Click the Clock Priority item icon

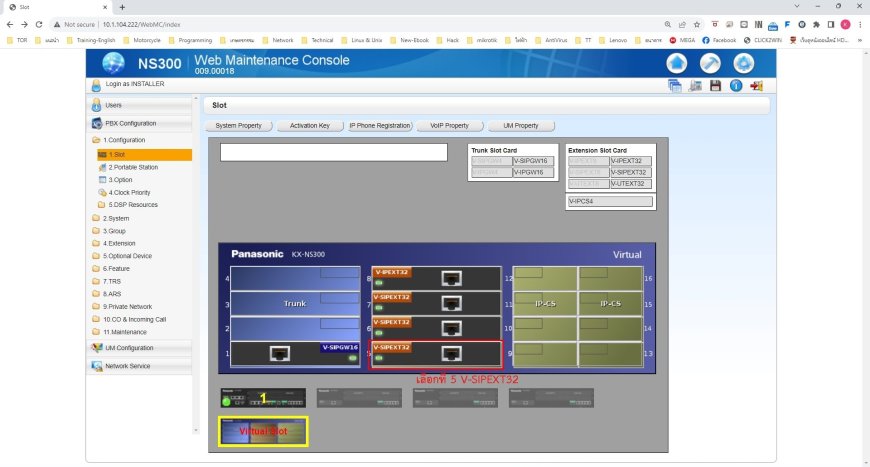102,192
